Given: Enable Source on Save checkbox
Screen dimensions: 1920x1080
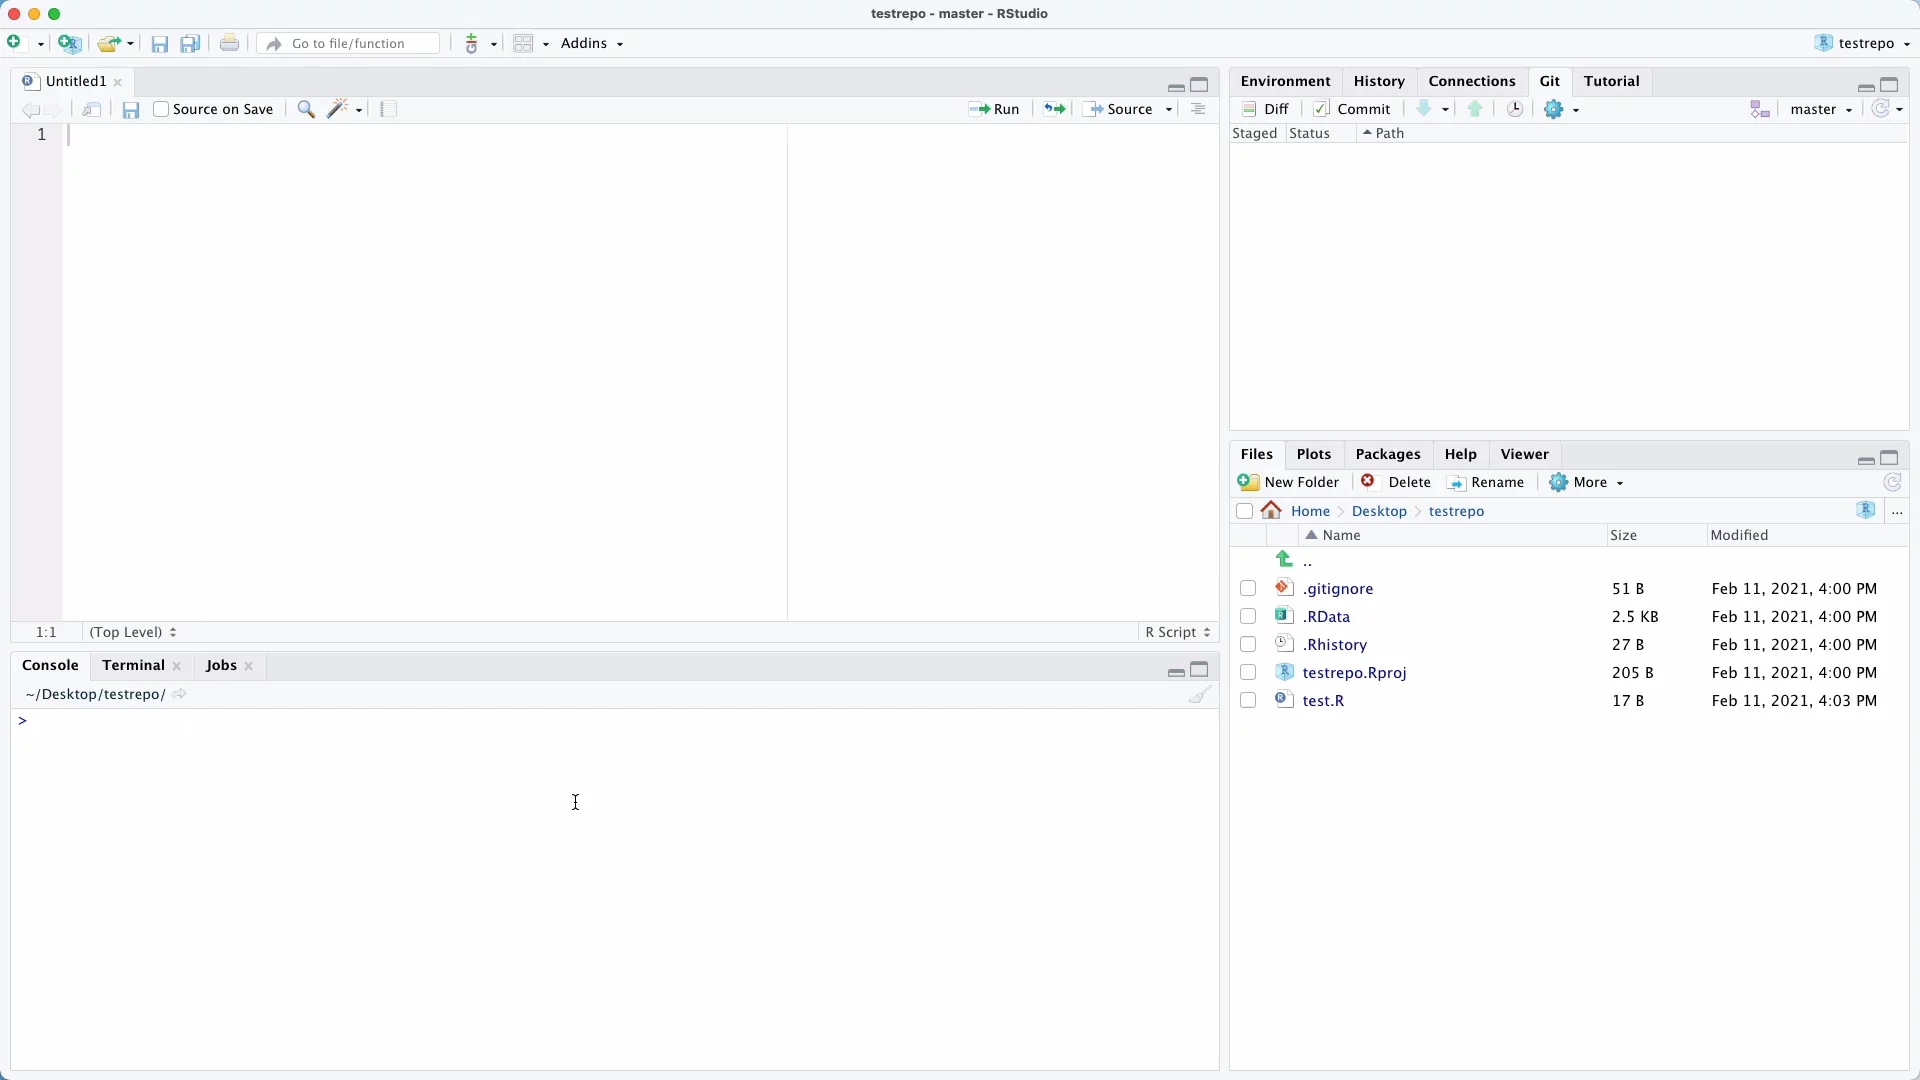Looking at the screenshot, I should tap(161, 109).
